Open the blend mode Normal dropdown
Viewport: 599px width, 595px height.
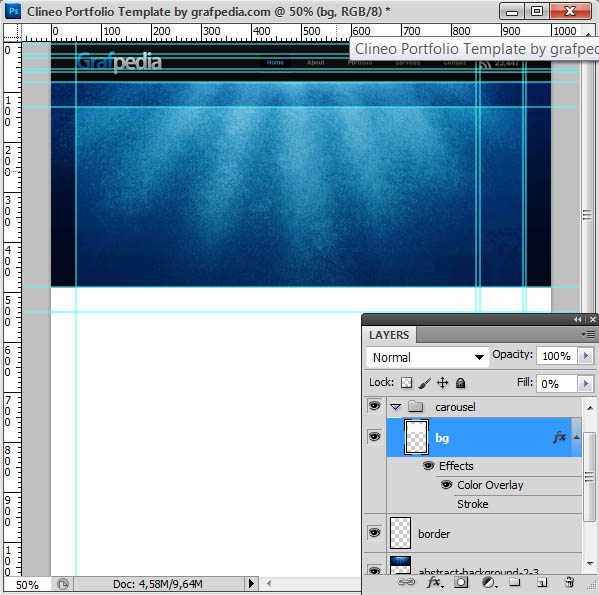click(x=427, y=357)
